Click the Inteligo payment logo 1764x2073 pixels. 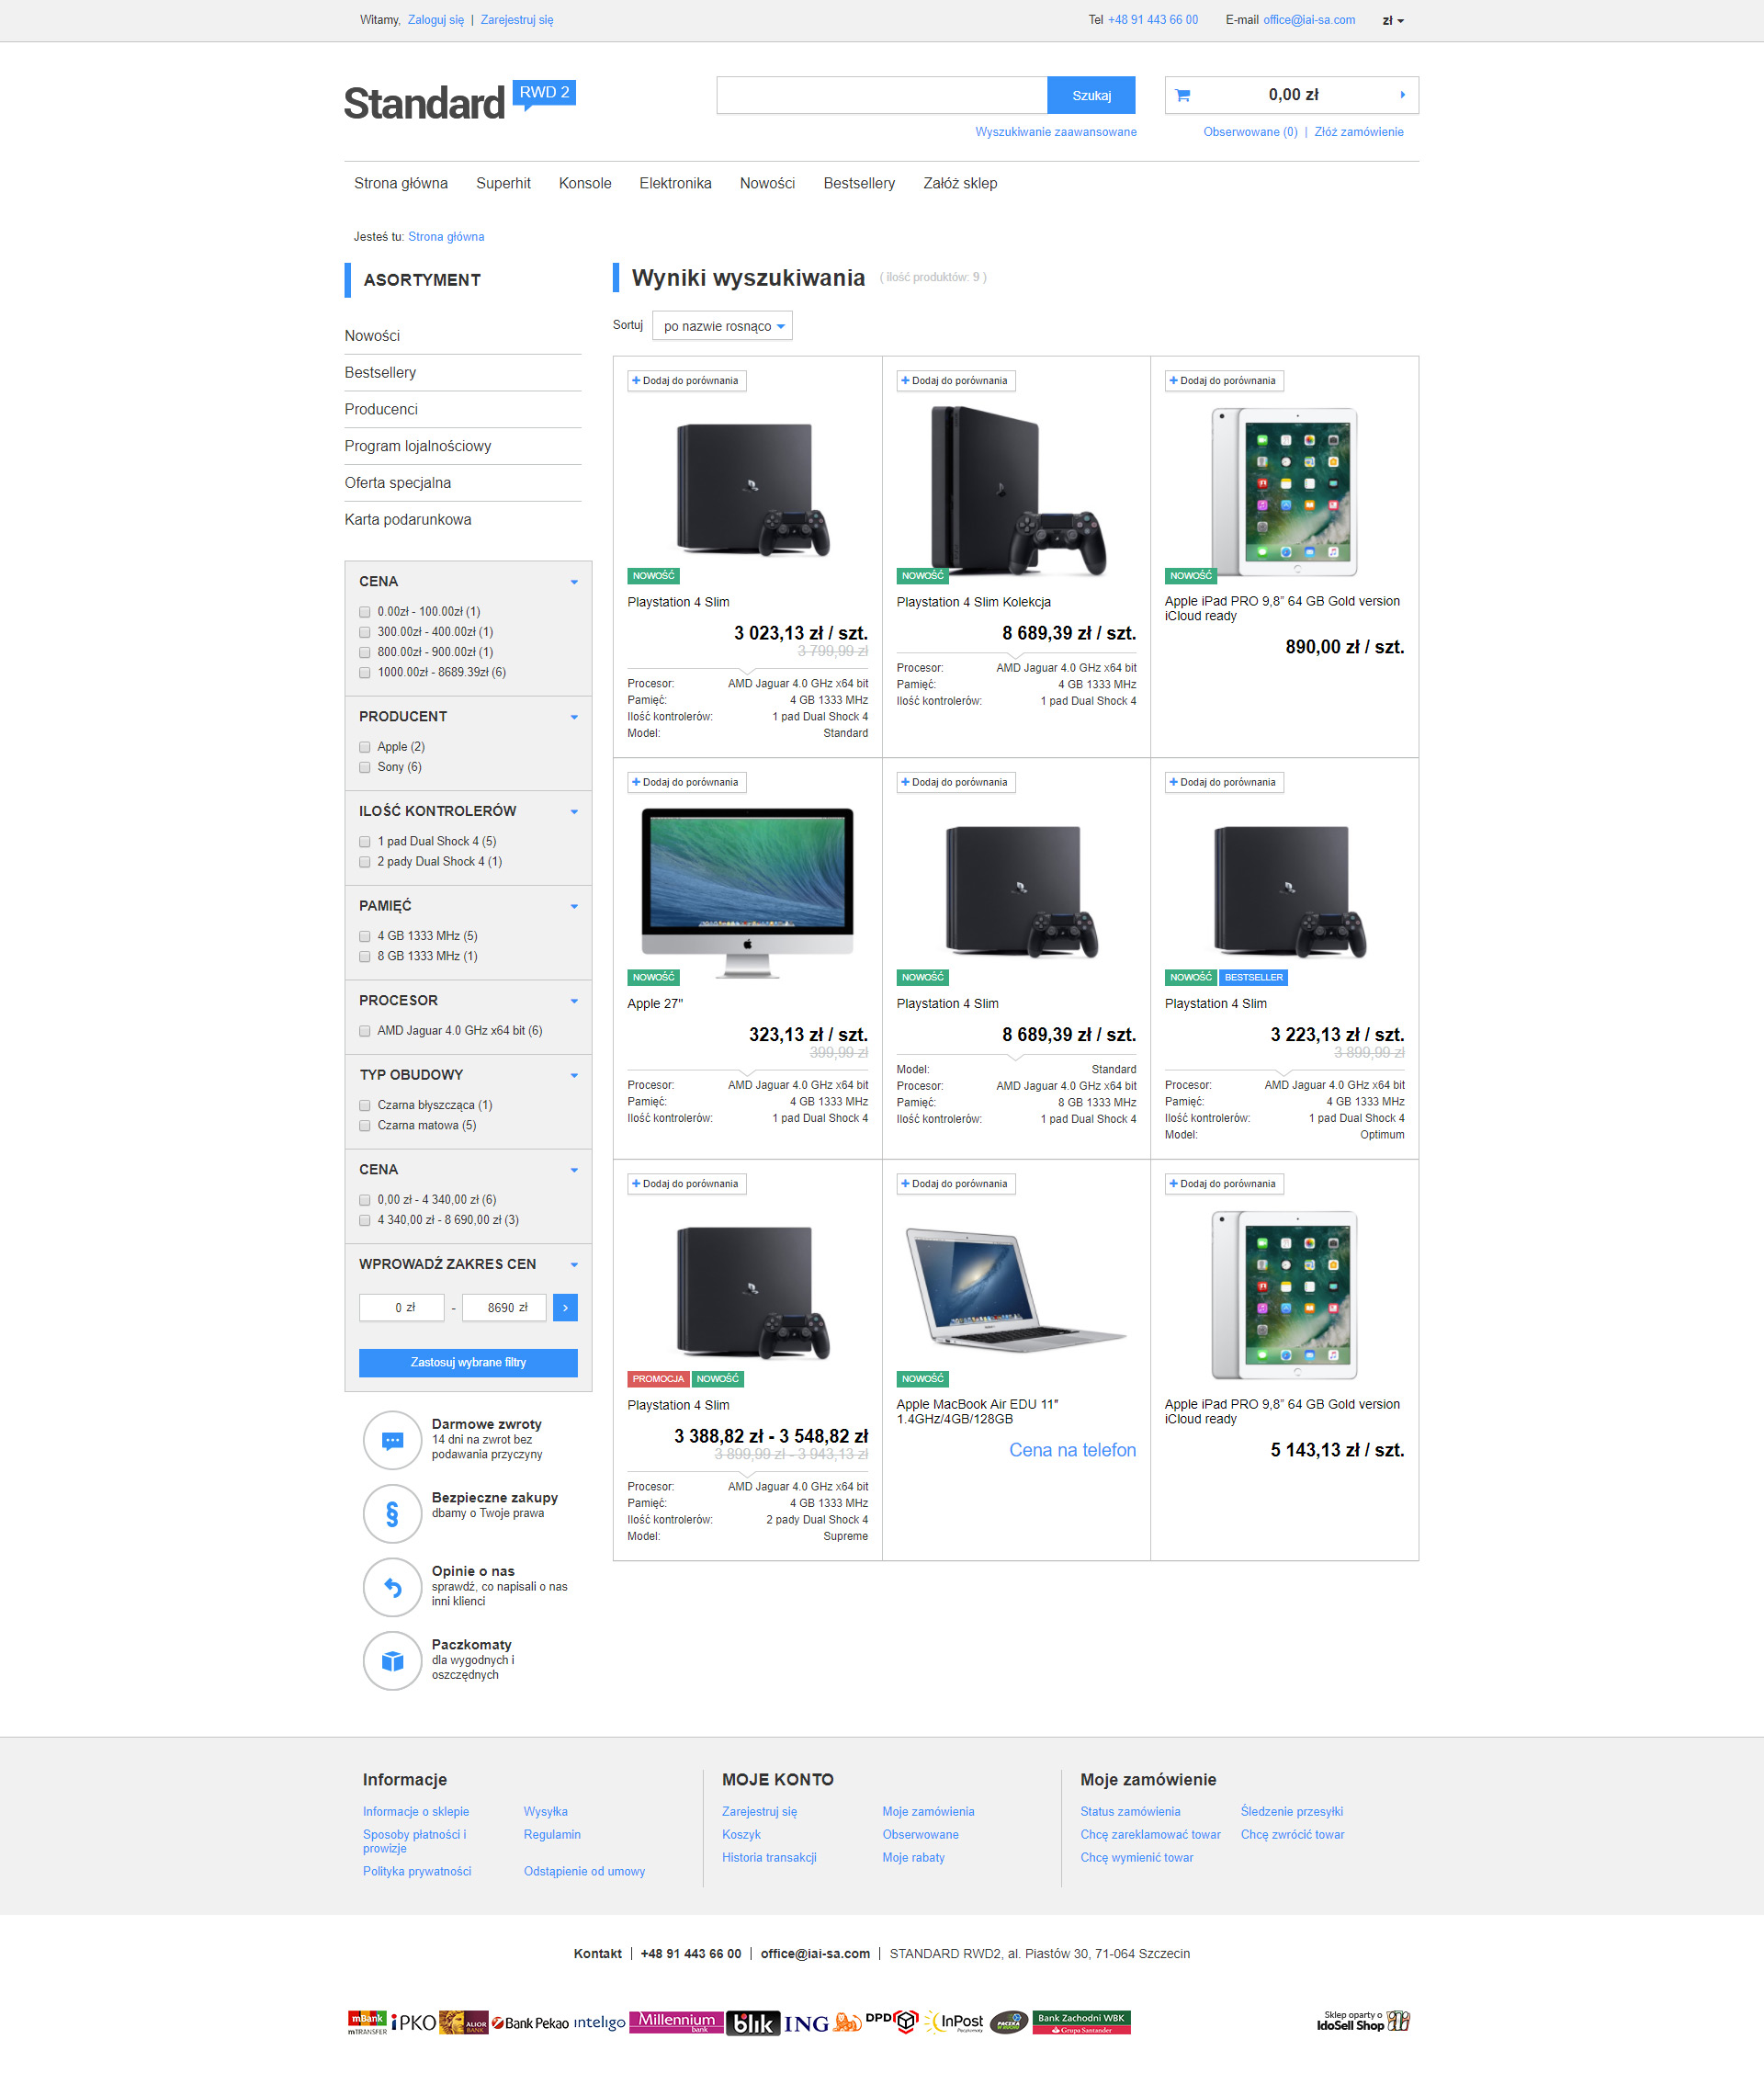600,2022
